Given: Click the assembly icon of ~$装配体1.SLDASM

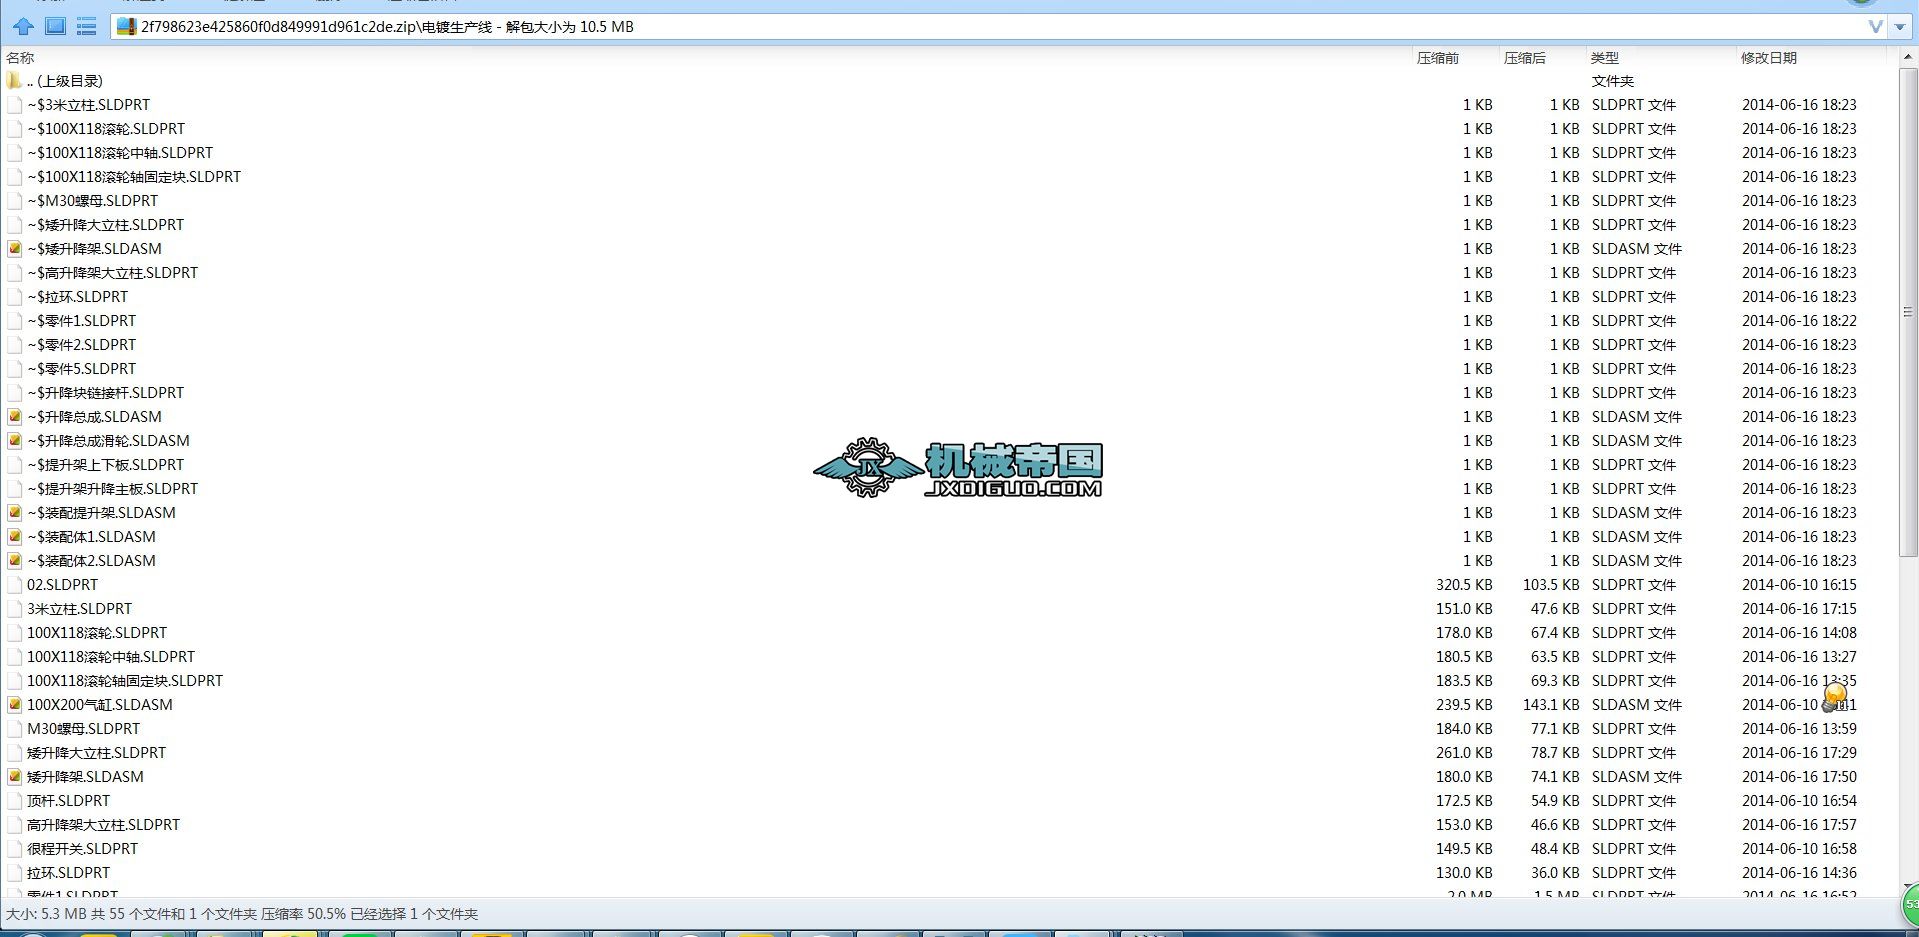Looking at the screenshot, I should point(14,537).
